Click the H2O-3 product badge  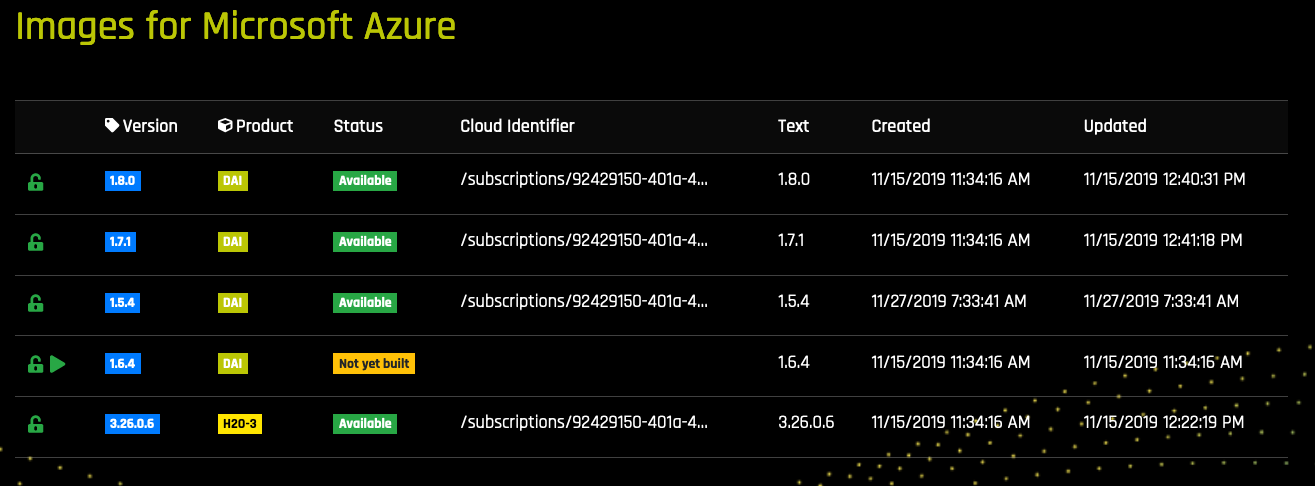[x=240, y=424]
